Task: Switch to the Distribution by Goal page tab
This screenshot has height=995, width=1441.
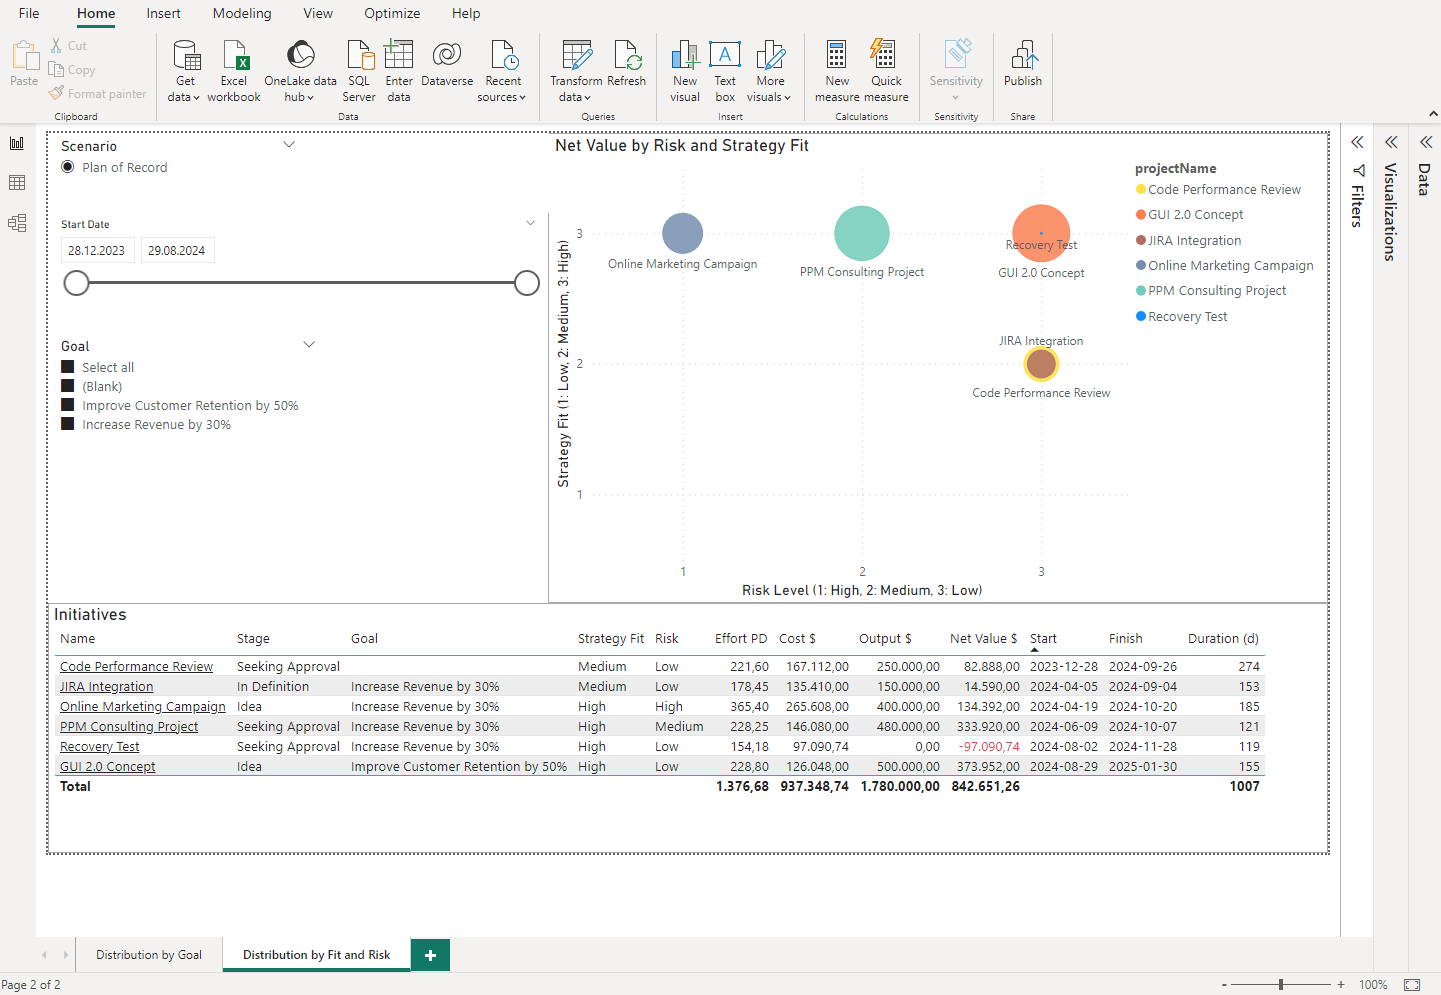Action: tap(148, 955)
